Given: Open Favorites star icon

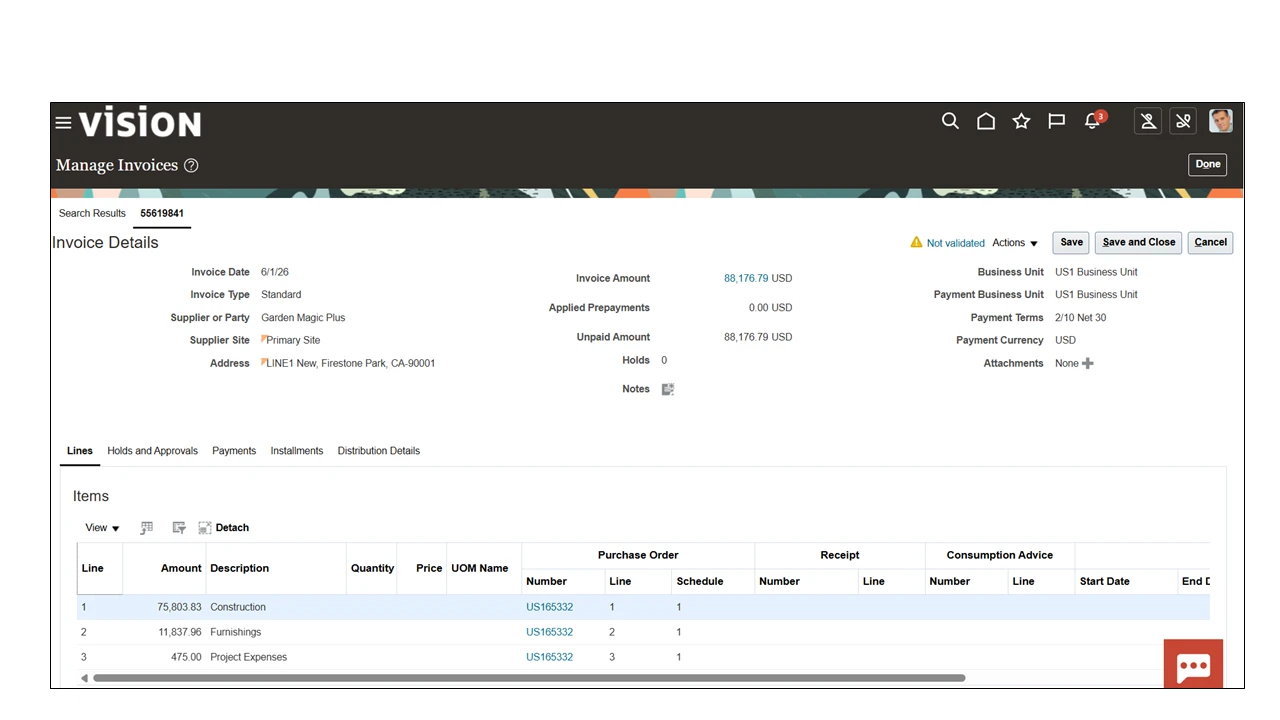Looking at the screenshot, I should click(1021, 121).
